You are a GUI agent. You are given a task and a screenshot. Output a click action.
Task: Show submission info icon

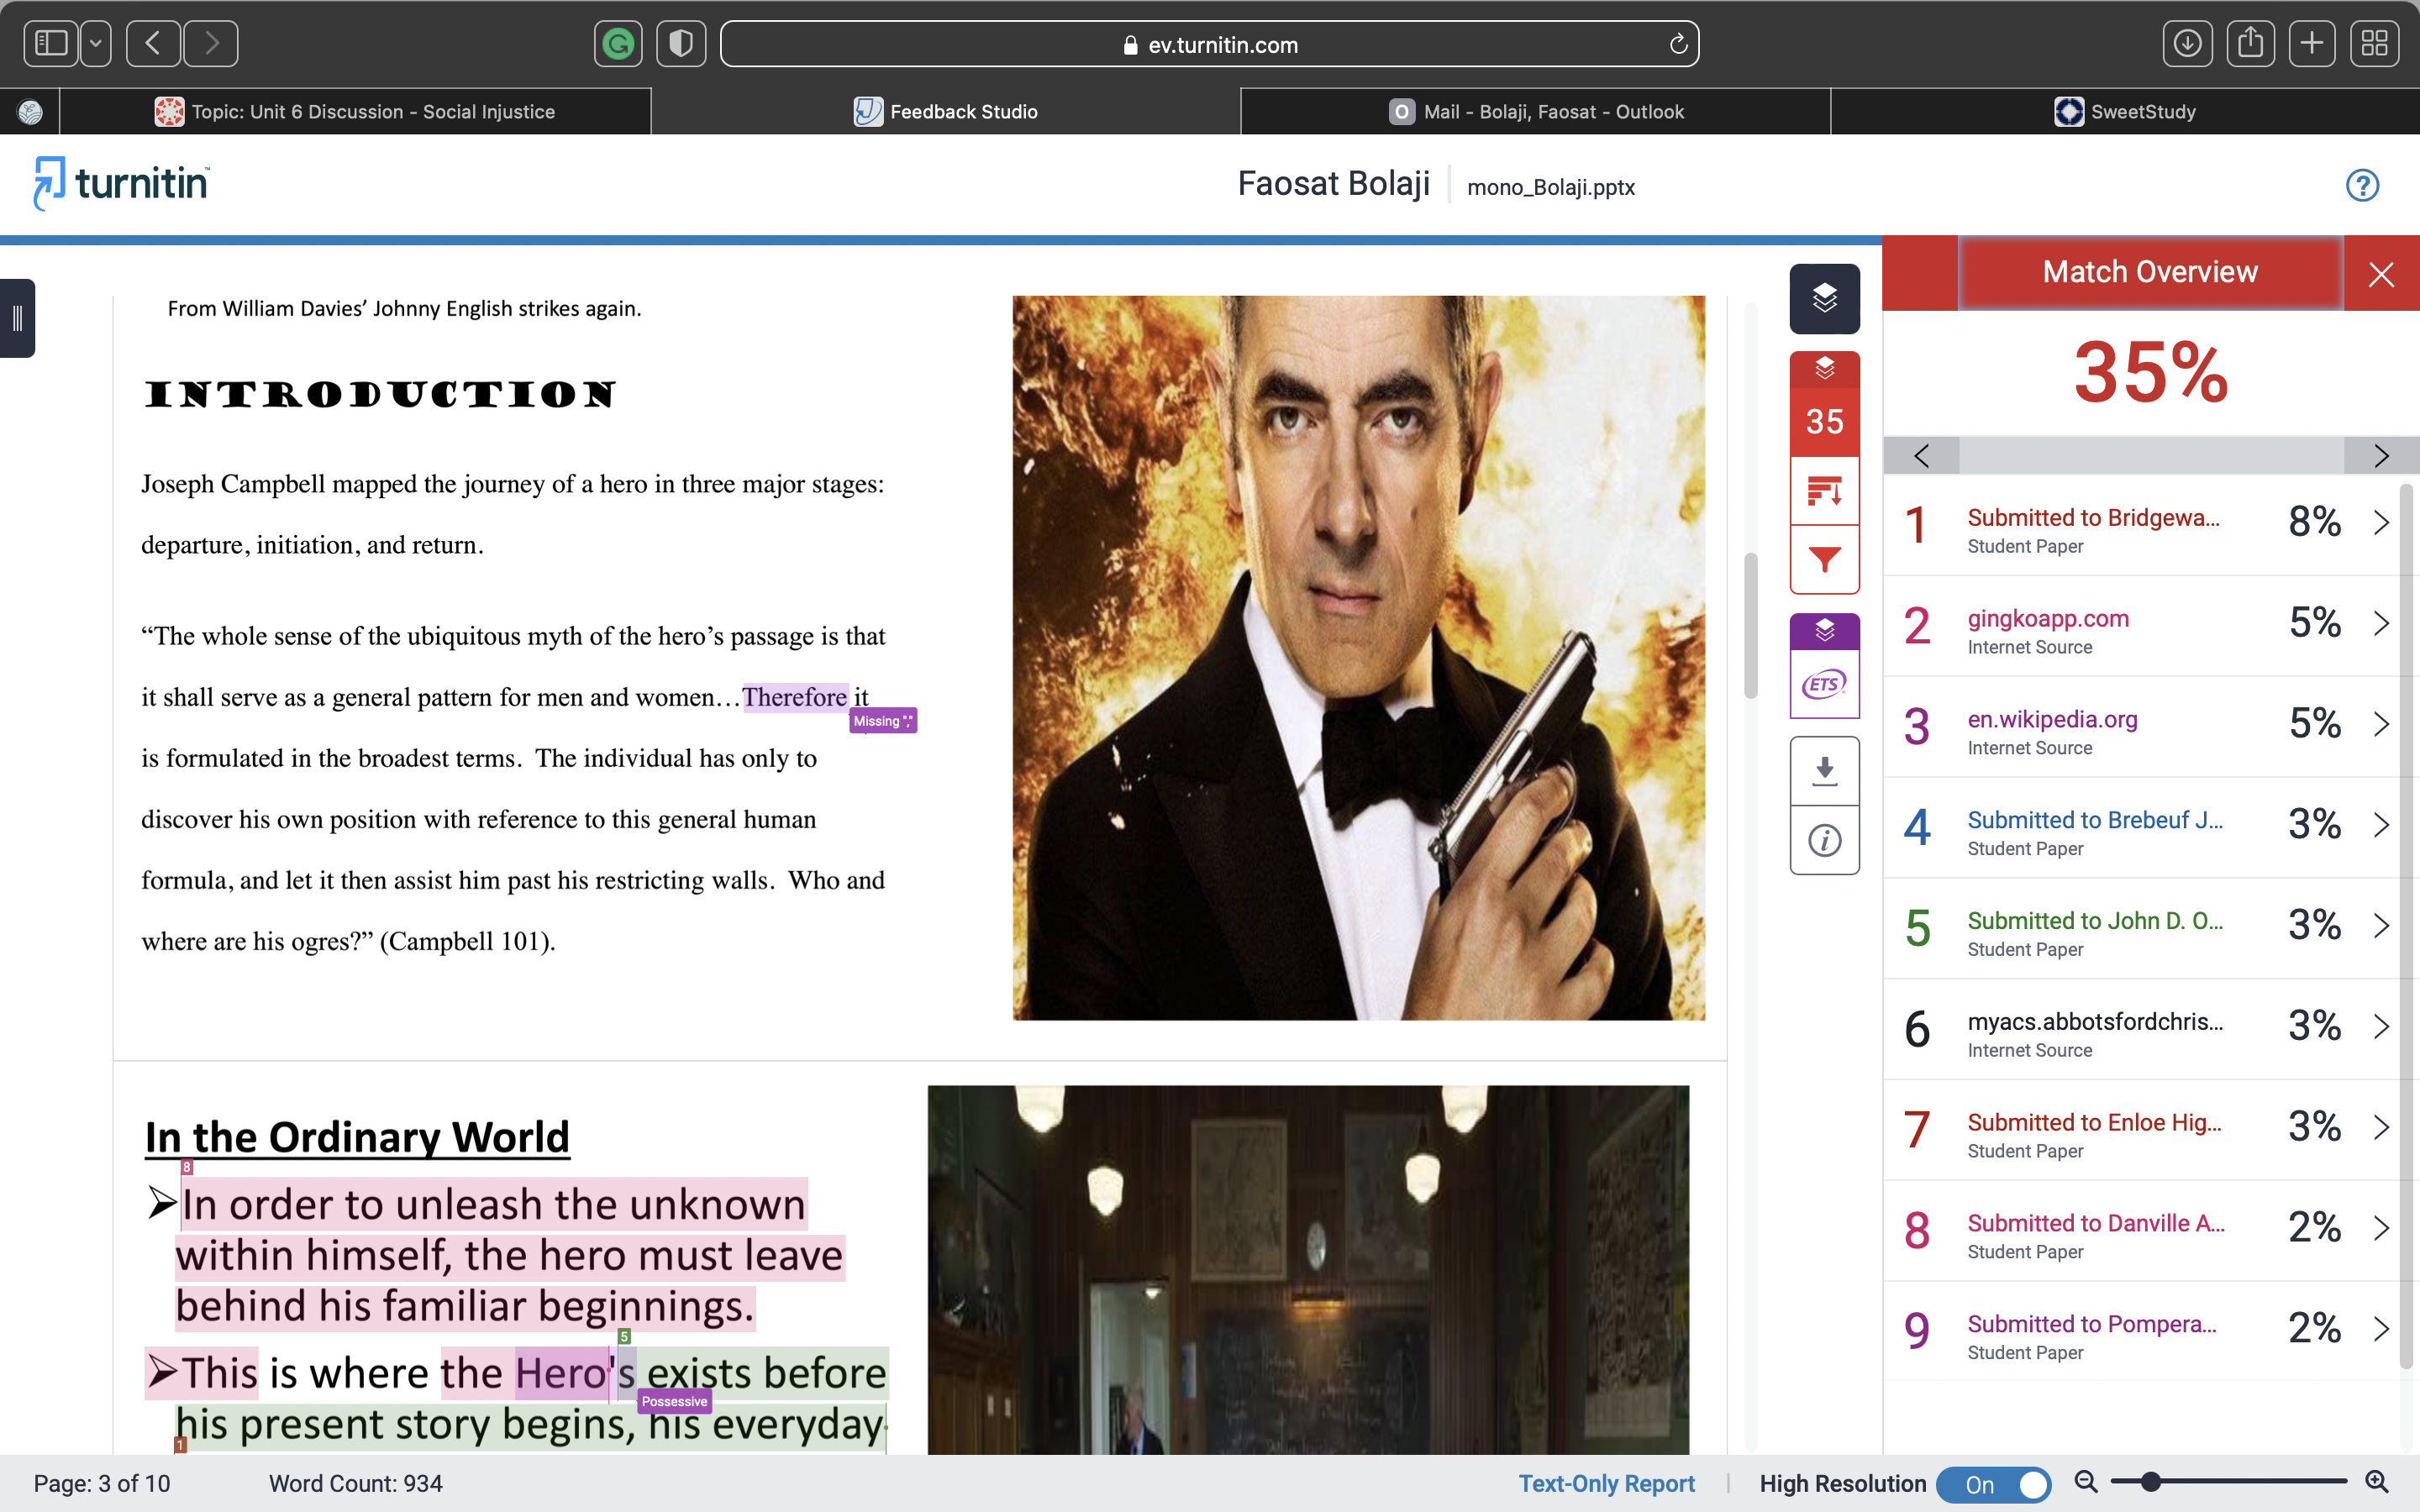tap(1824, 840)
